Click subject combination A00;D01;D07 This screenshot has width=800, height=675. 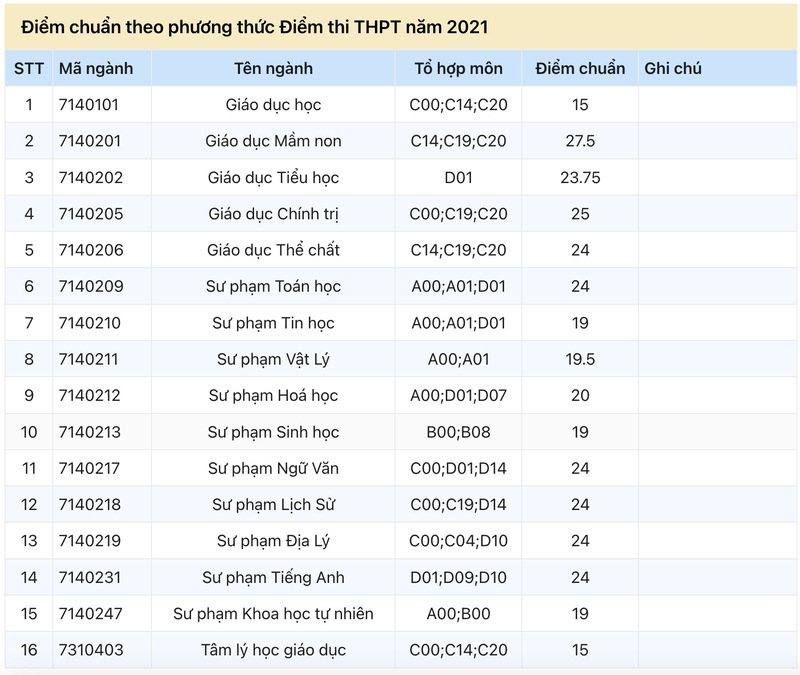click(x=458, y=395)
